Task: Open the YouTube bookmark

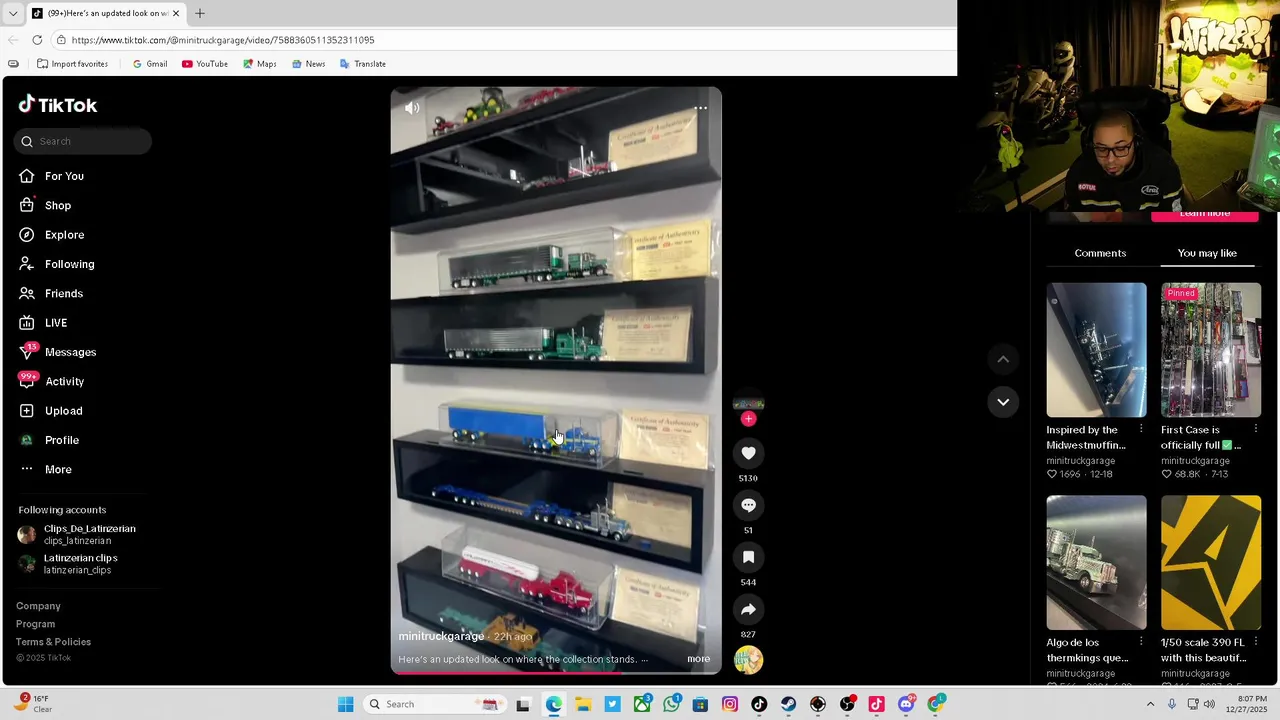Action: point(205,64)
